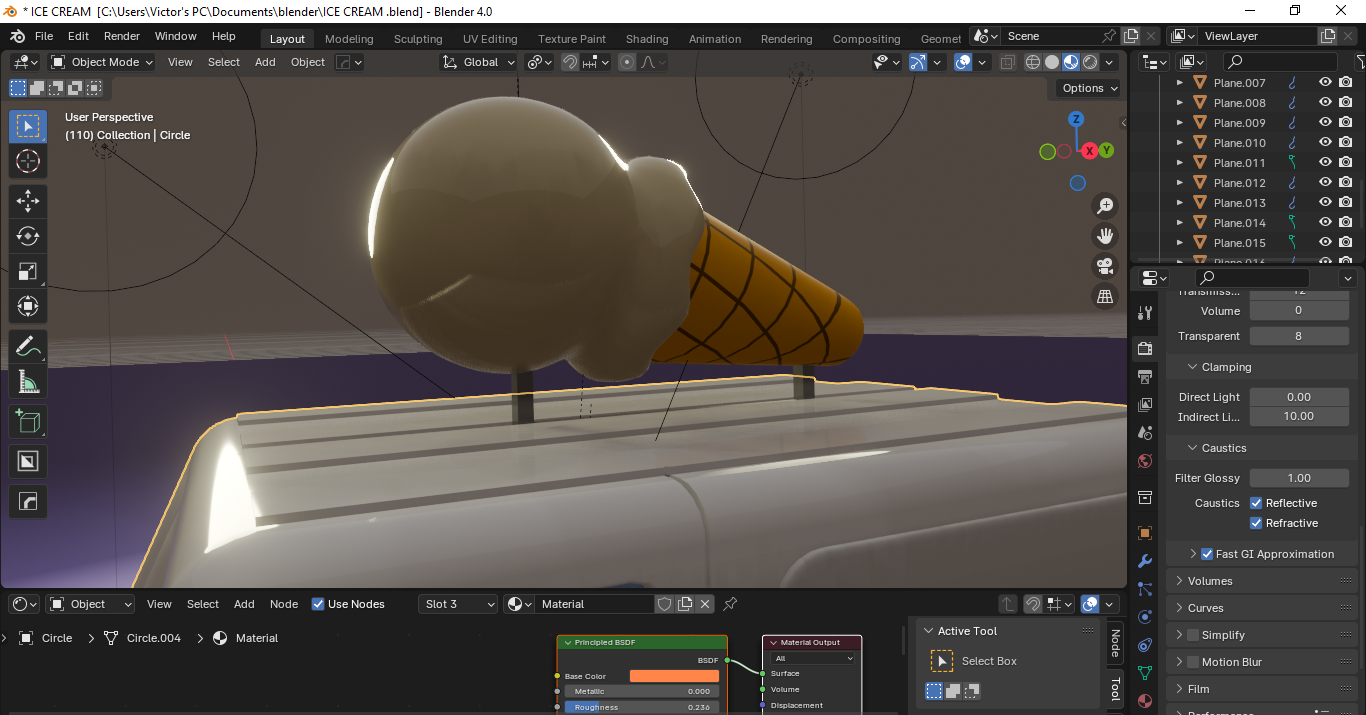Open viewport Options dropdown

[x=1089, y=88]
